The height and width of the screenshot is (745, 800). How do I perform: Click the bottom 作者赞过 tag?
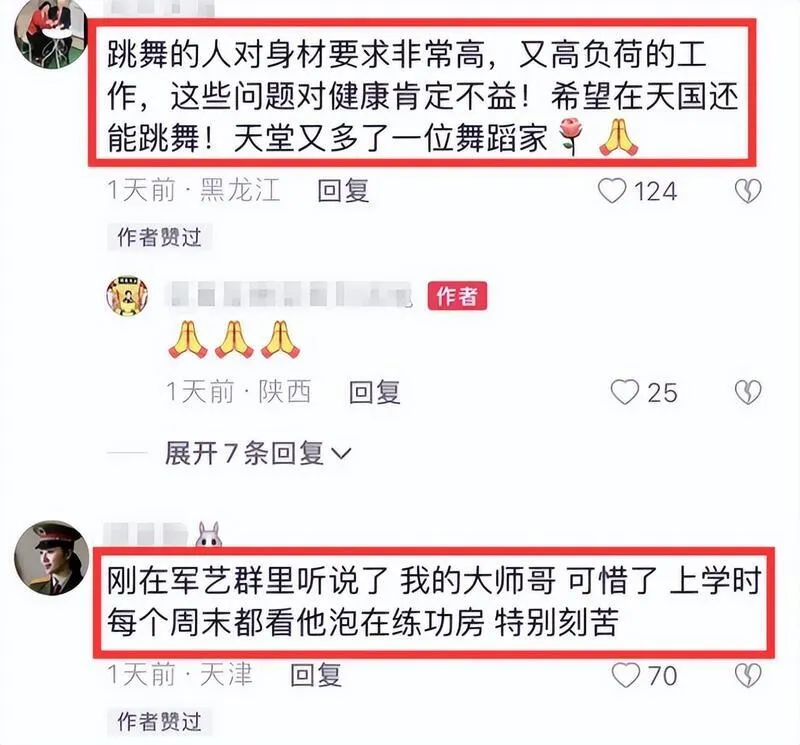pyautogui.click(x=159, y=722)
